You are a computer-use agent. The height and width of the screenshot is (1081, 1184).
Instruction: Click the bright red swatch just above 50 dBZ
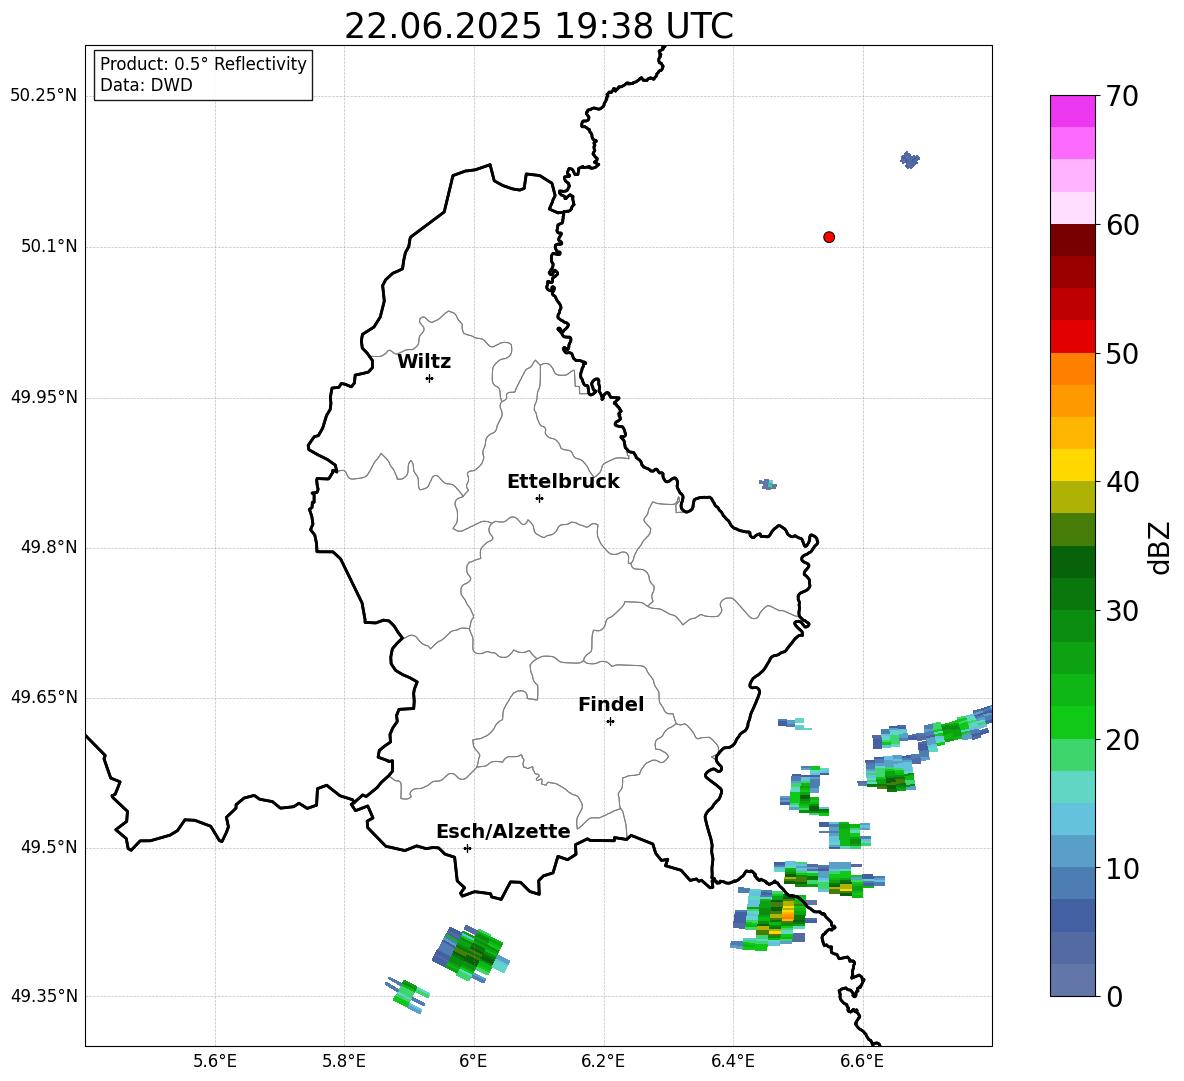(x=1072, y=337)
